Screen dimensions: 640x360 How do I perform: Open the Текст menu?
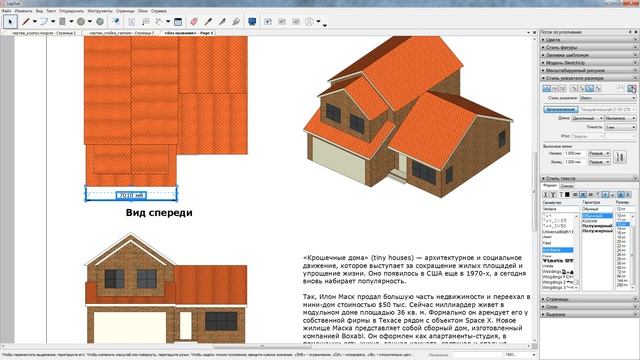(51, 11)
